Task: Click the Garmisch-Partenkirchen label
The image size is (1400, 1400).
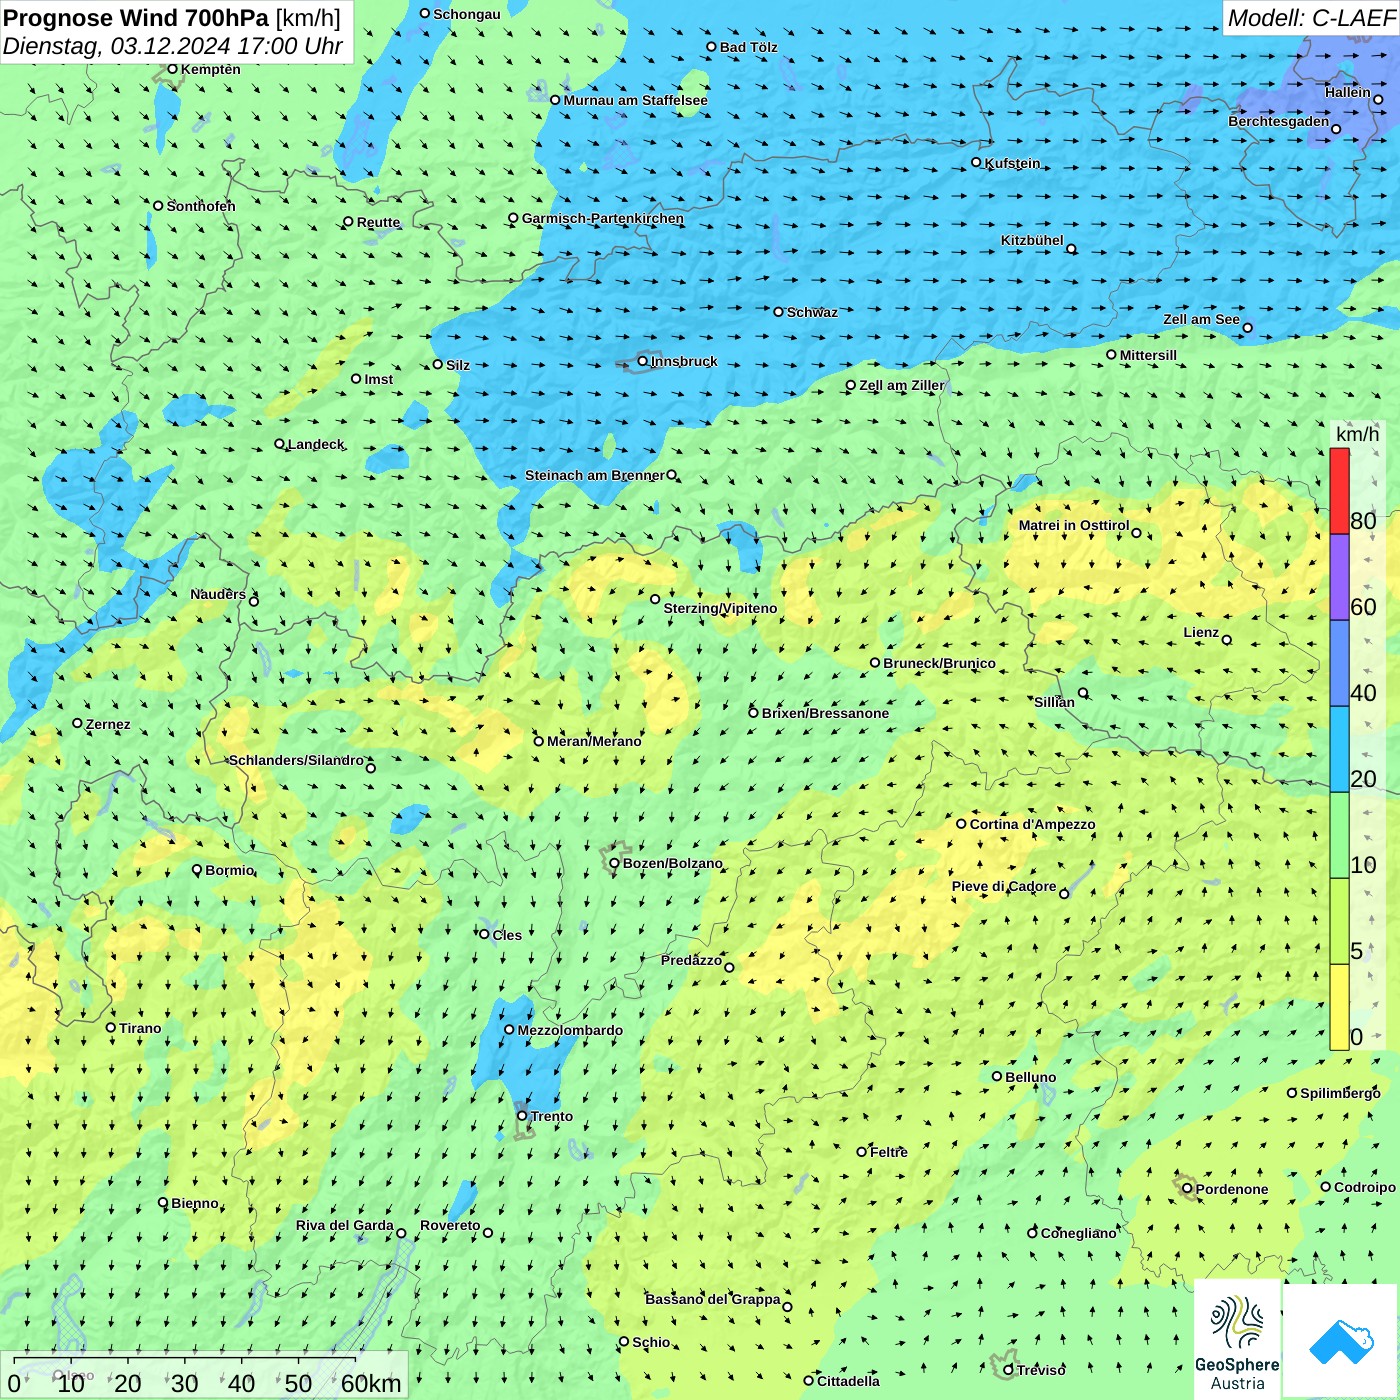Action: (x=603, y=218)
